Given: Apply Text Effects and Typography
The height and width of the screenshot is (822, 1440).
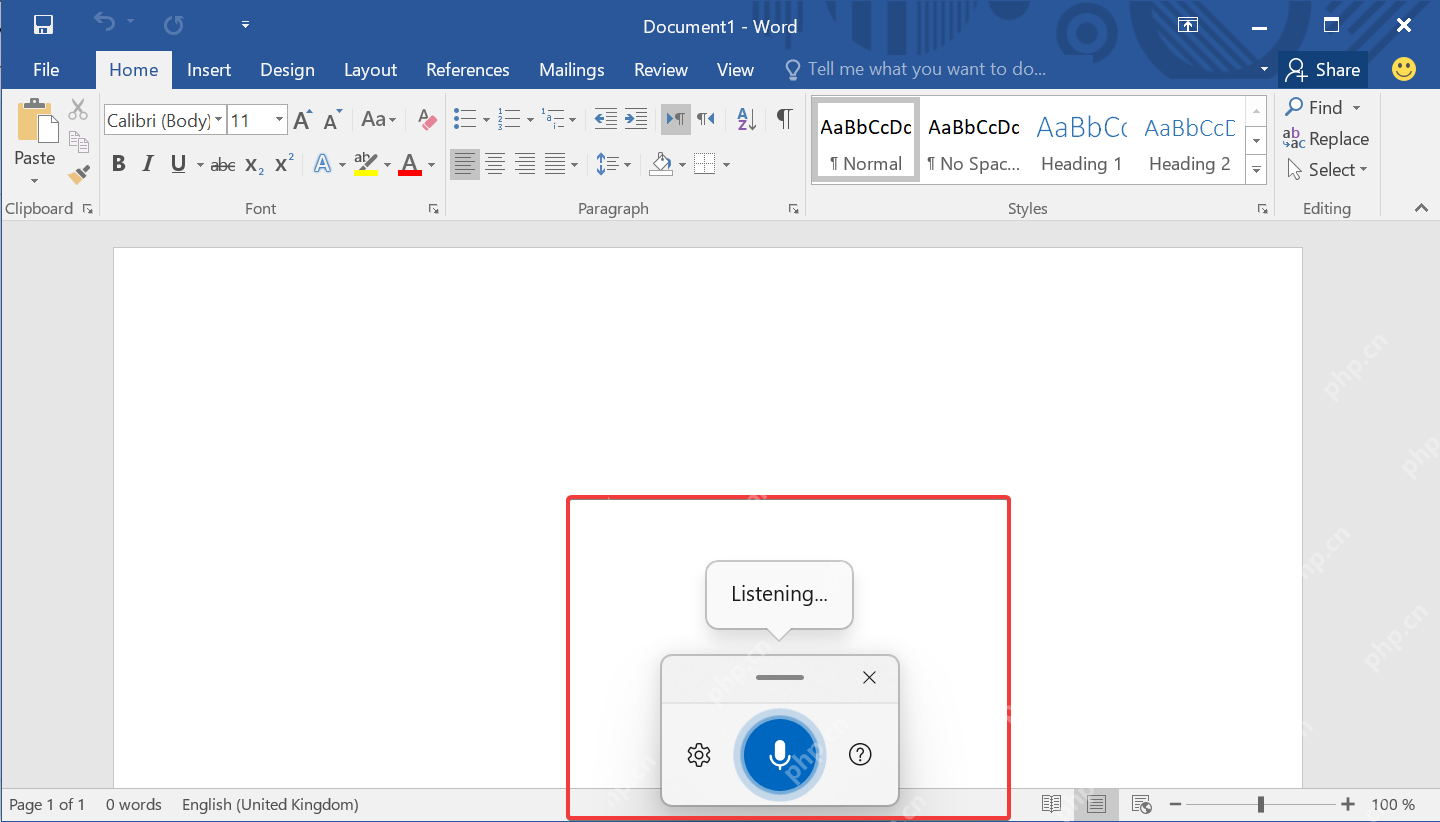Looking at the screenshot, I should point(322,164).
